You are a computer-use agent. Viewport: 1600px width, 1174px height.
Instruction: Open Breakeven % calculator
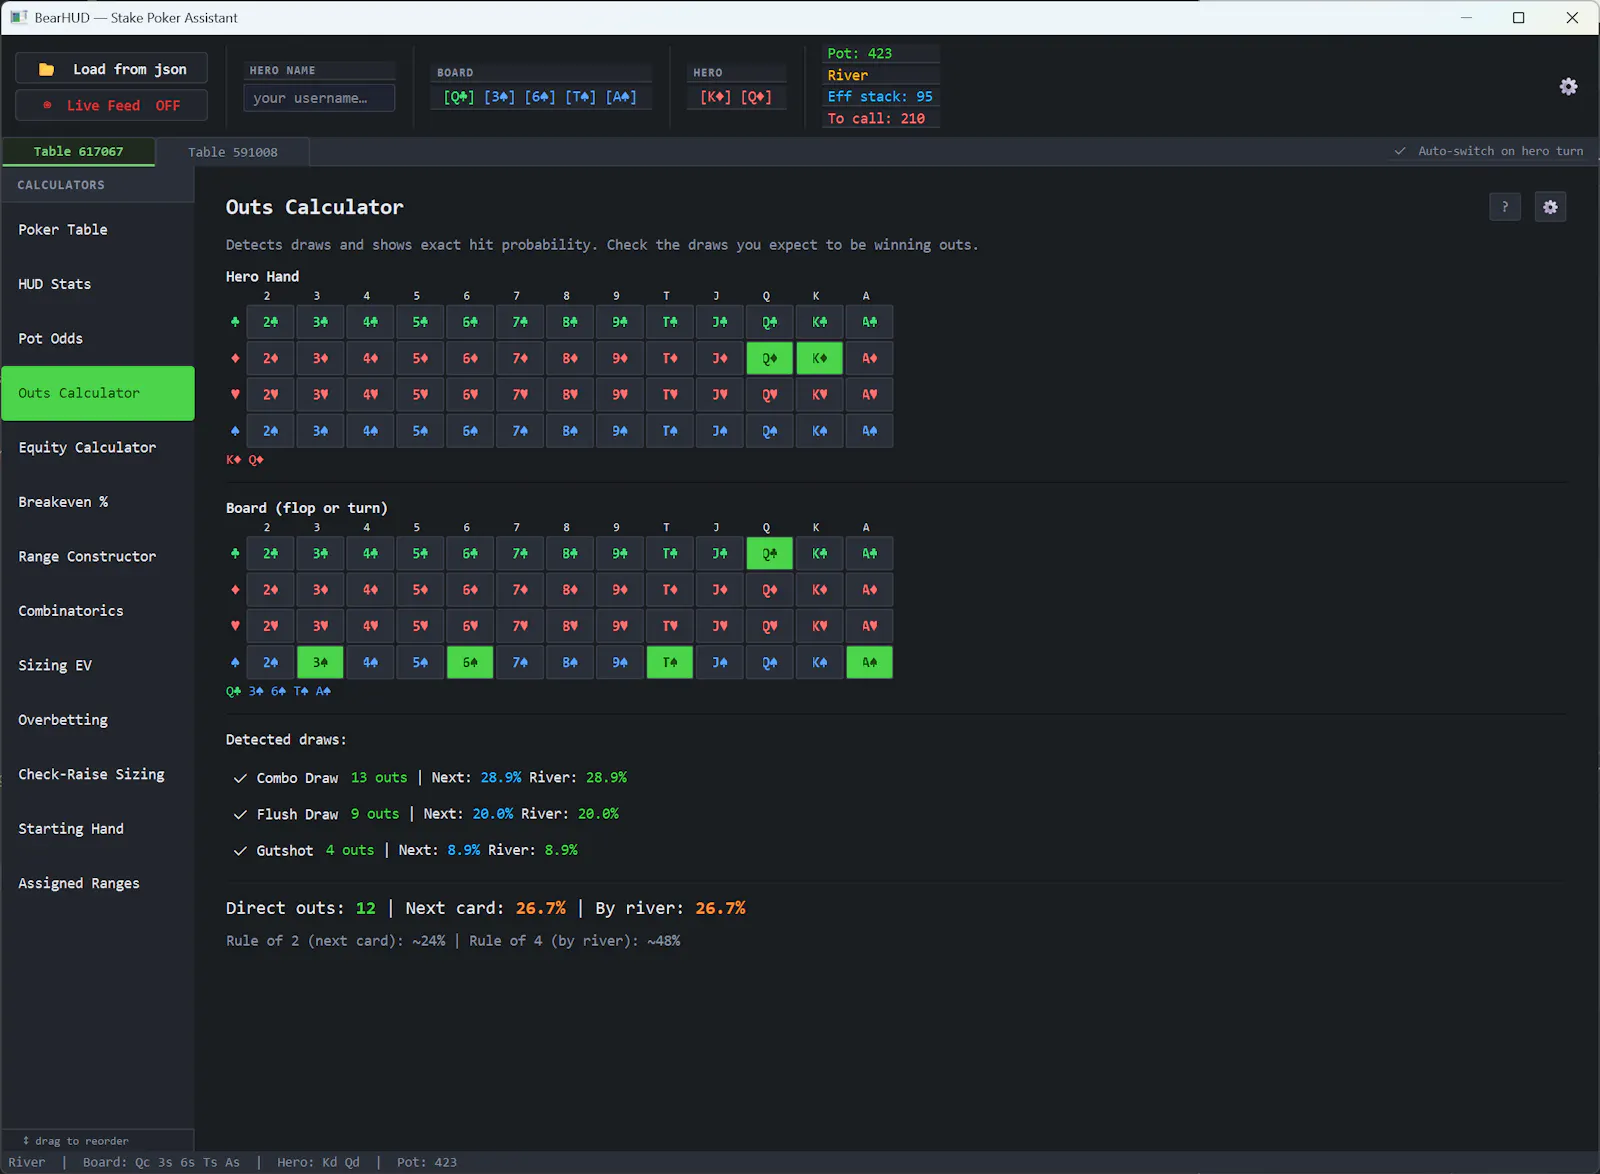(x=98, y=502)
